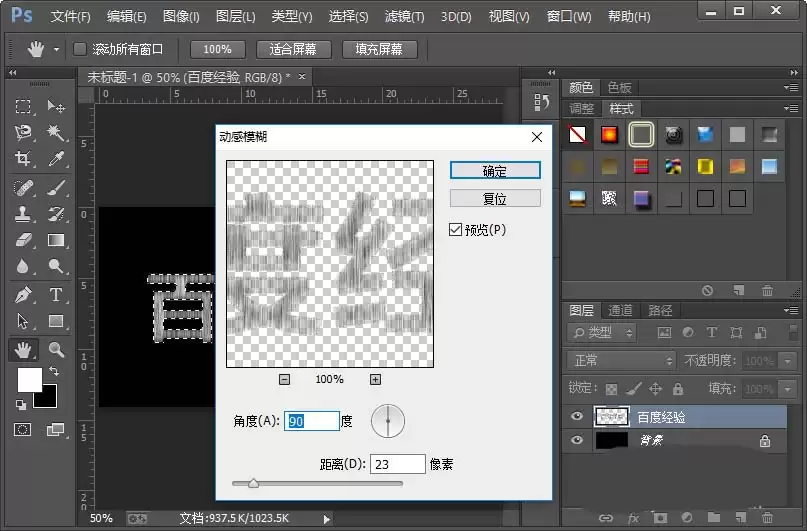Select the Crop tool
Screen dimensions: 807x531
tap(23, 158)
